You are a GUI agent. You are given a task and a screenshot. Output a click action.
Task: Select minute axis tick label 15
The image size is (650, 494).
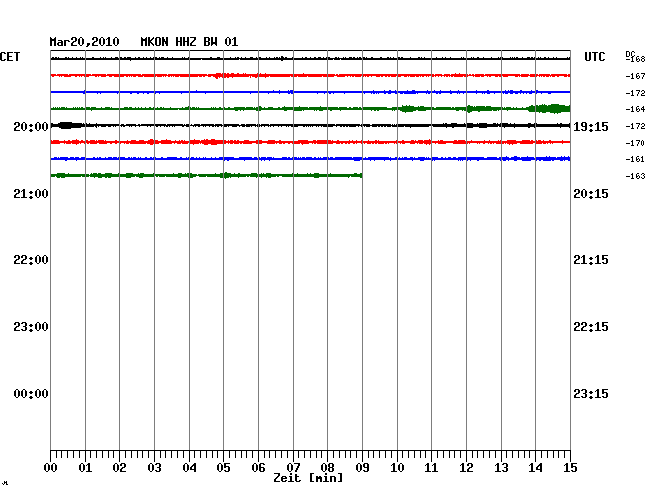570,468
